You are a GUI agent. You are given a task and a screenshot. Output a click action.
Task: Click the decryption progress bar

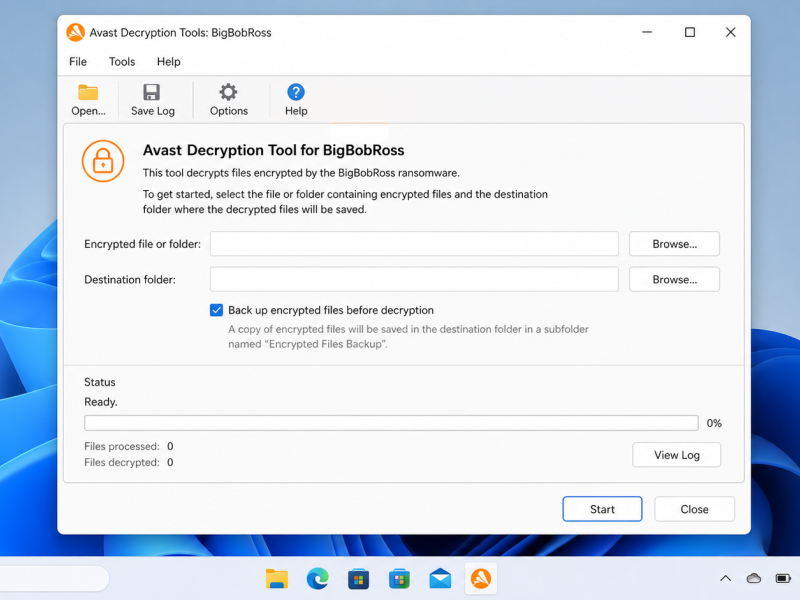391,423
